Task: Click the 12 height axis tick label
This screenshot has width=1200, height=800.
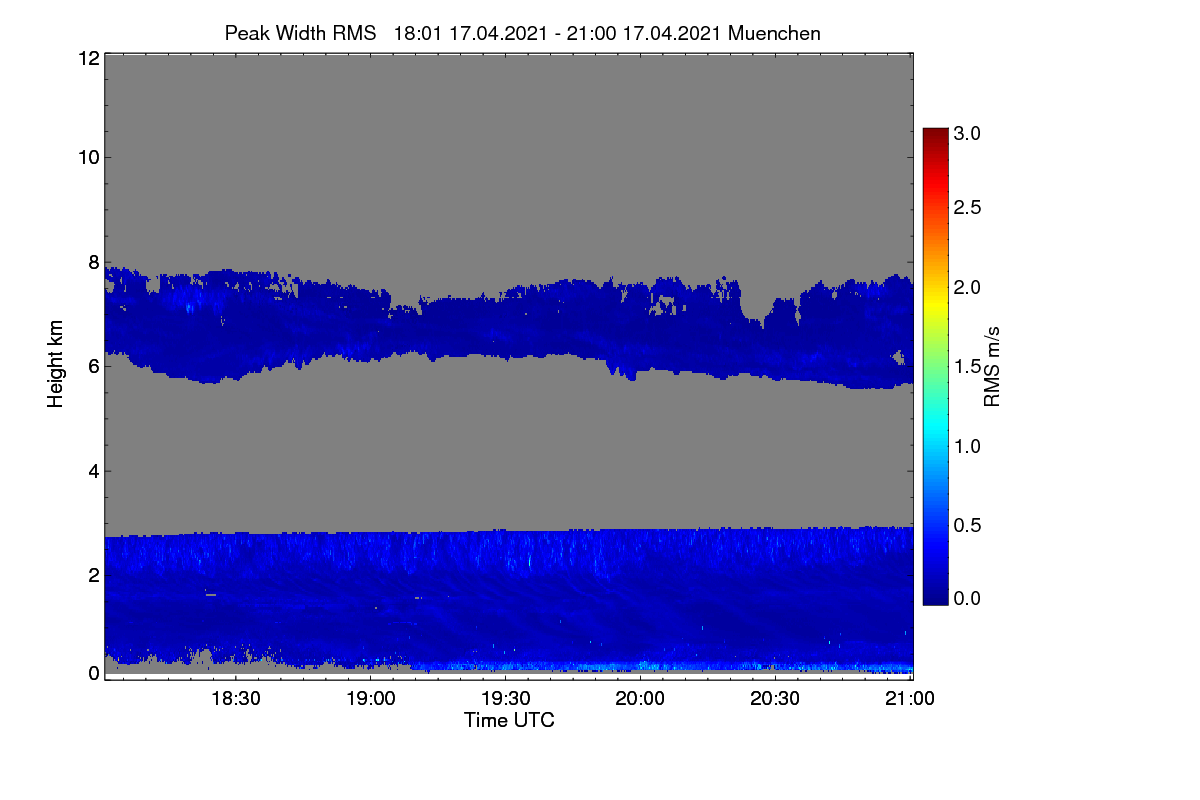Action: coord(87,58)
